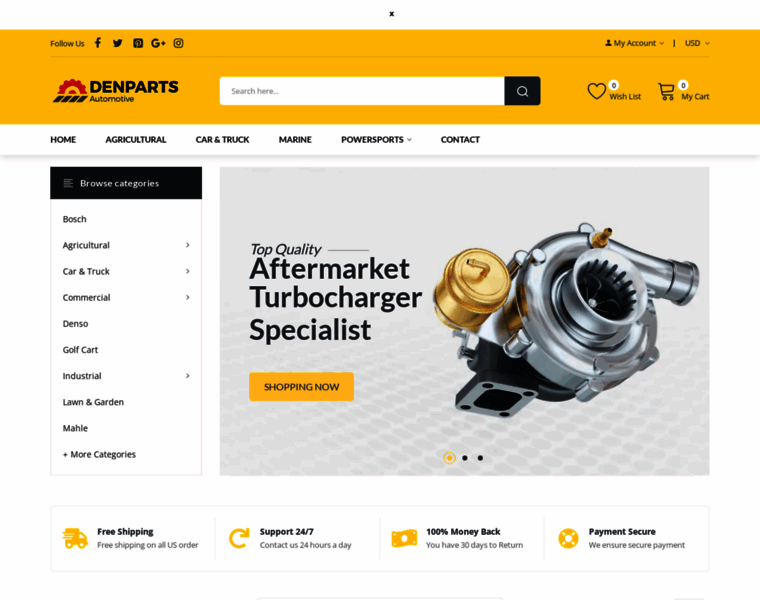760x600 pixels.
Task: Click the Wish List text link
Action: click(625, 96)
